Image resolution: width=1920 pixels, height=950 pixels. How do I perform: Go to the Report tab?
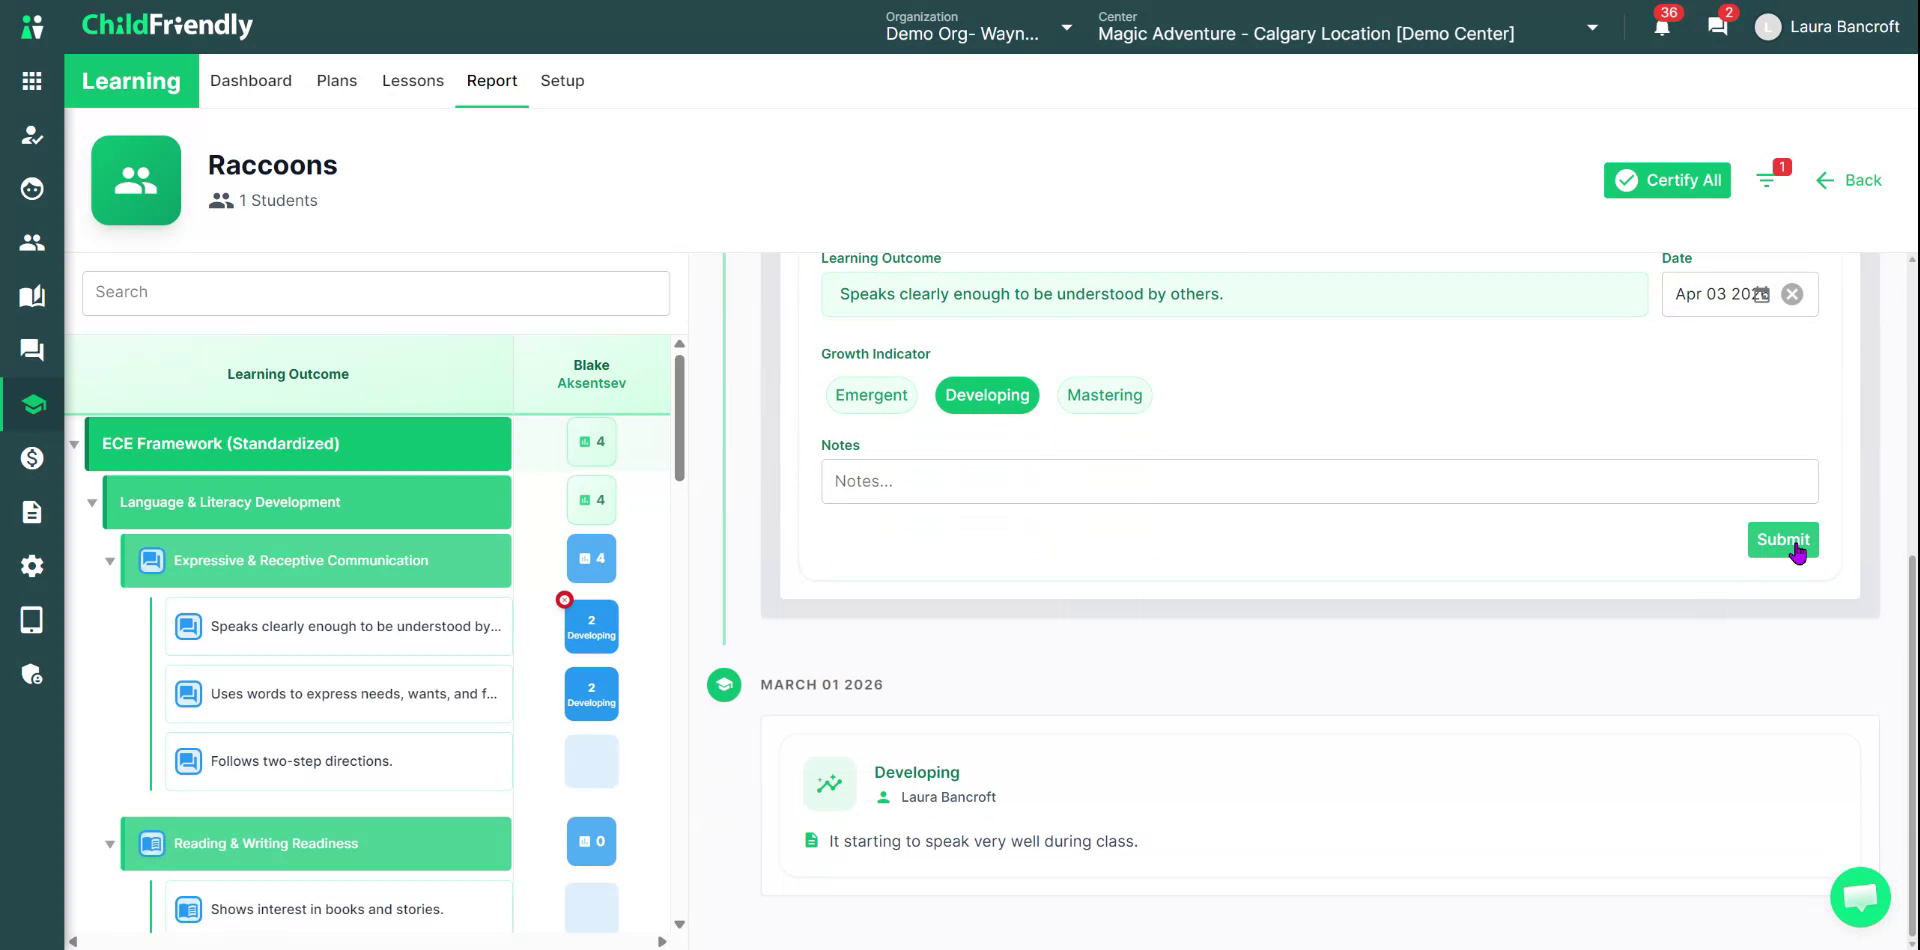click(492, 81)
